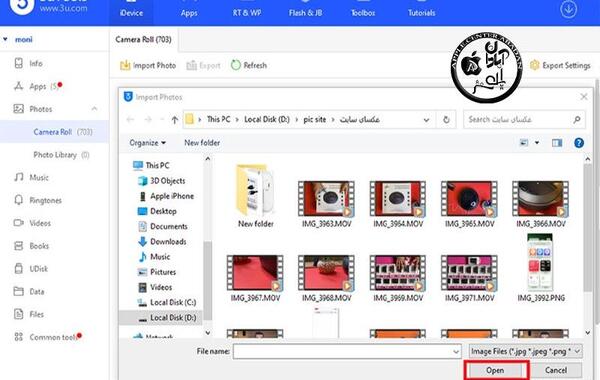The image size is (600, 380).
Task: Select the Camera Roll (703) tab
Action: click(x=143, y=39)
